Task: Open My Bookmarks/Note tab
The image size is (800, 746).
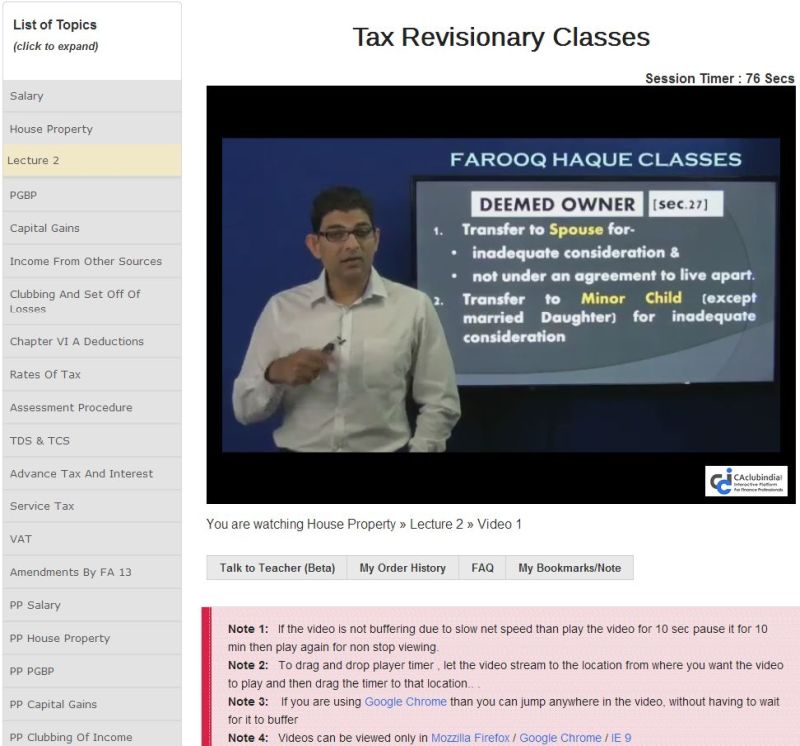Action: [569, 568]
